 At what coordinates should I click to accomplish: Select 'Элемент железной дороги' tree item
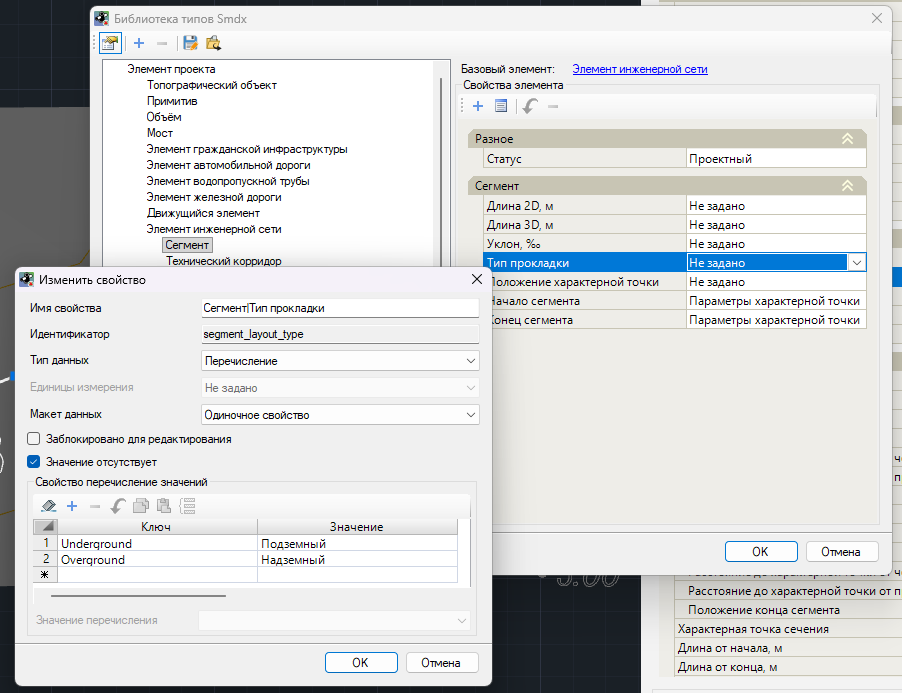click(213, 197)
